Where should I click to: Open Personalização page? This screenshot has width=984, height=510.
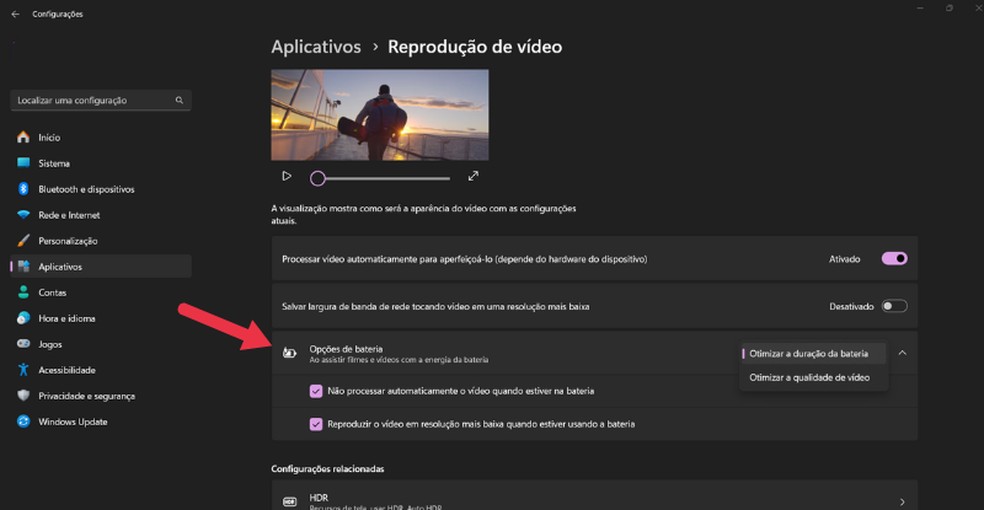(x=68, y=241)
